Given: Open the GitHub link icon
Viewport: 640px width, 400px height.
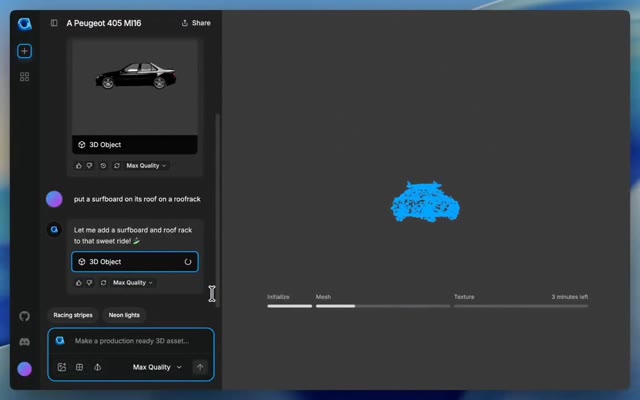Looking at the screenshot, I should [x=24, y=316].
